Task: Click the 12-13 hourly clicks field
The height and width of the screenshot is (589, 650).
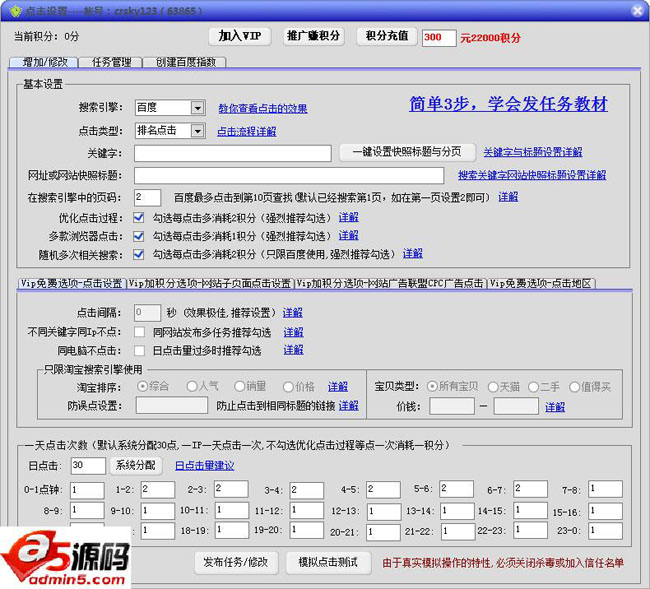Action: (383, 511)
